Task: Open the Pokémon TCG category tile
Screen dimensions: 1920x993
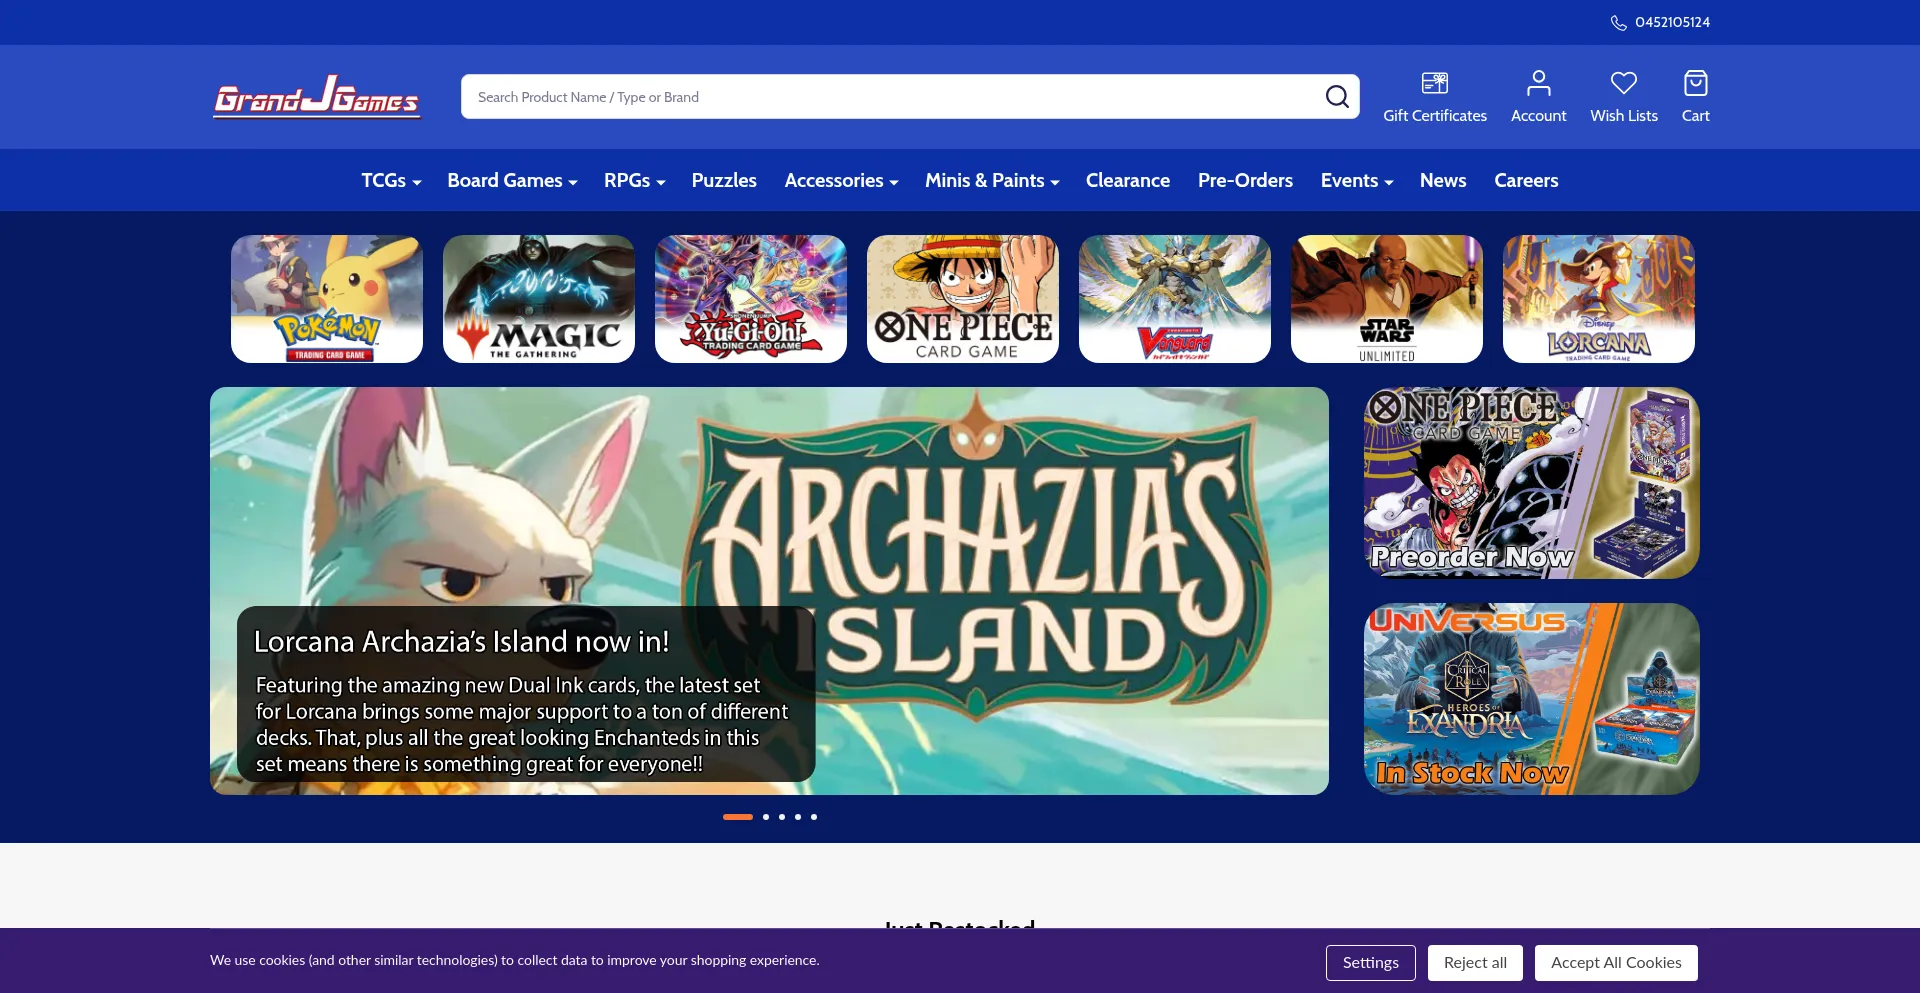Action: (x=327, y=299)
